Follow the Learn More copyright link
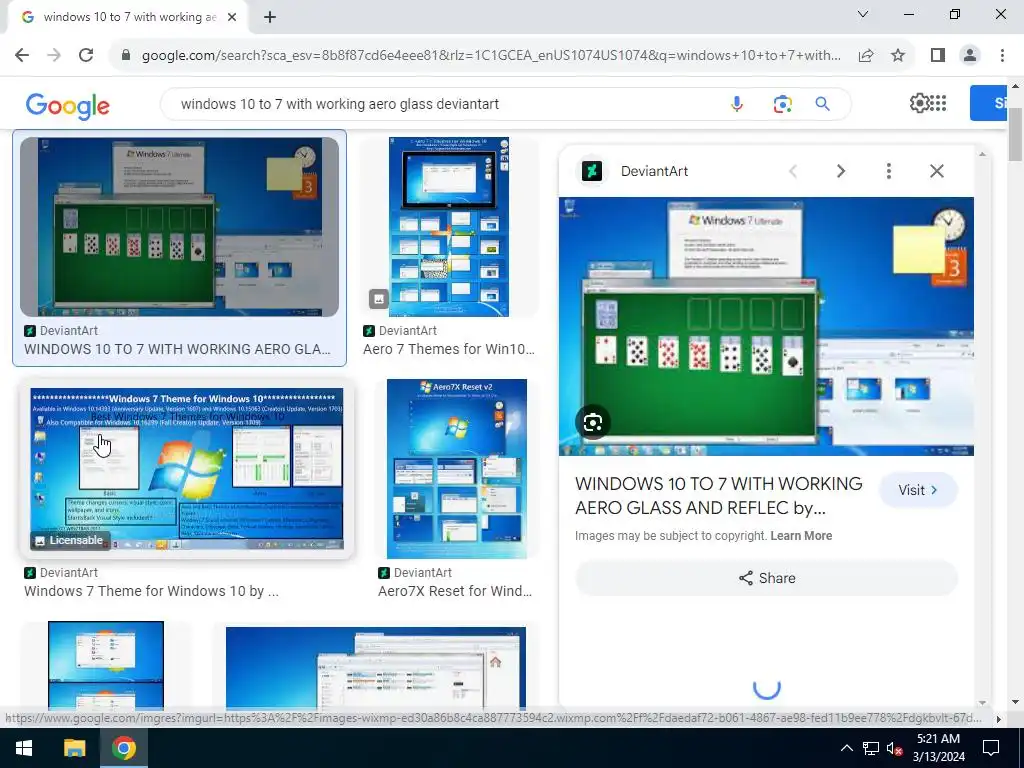Image resolution: width=1024 pixels, height=768 pixels. click(x=801, y=536)
